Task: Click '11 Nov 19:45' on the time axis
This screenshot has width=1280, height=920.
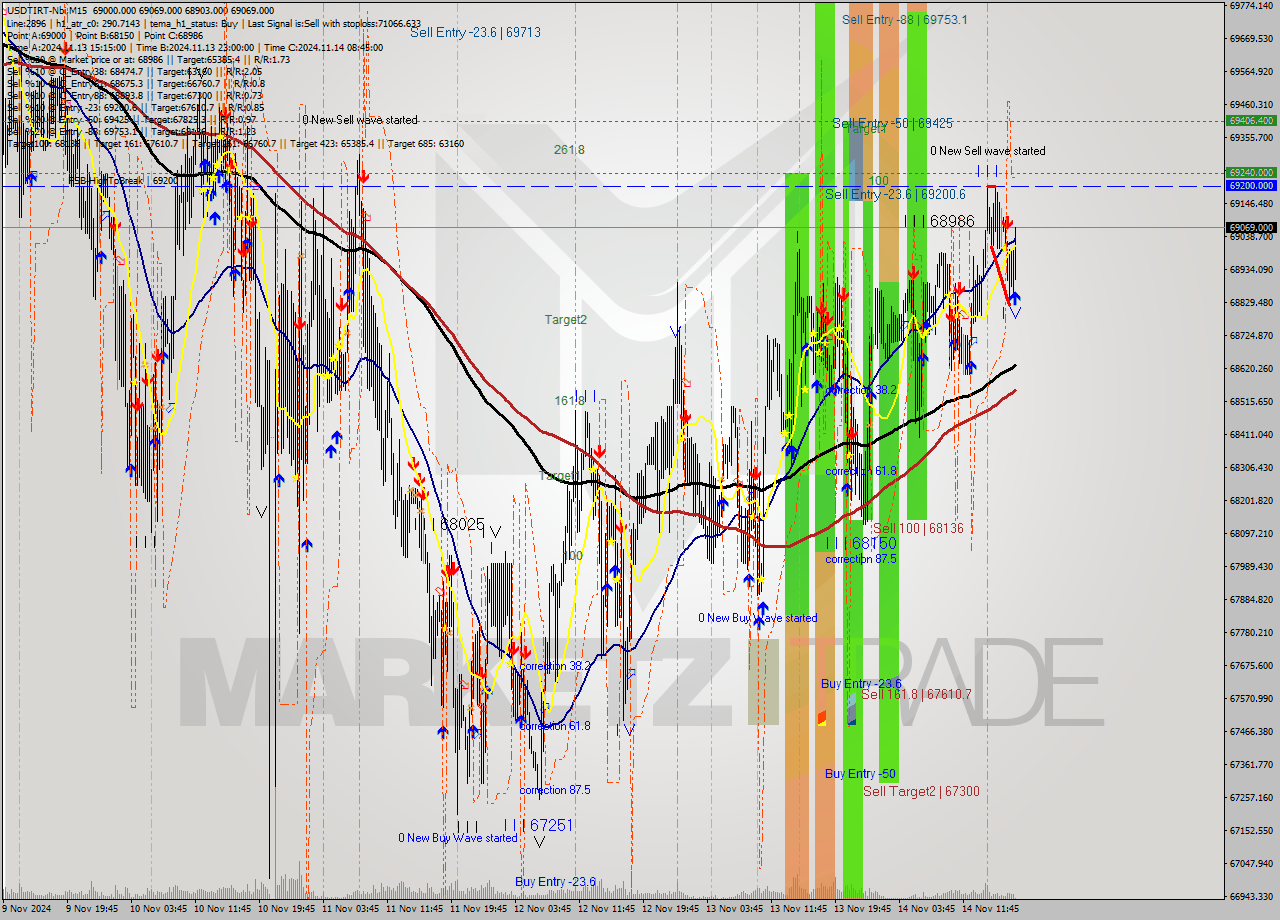Action: point(477,910)
